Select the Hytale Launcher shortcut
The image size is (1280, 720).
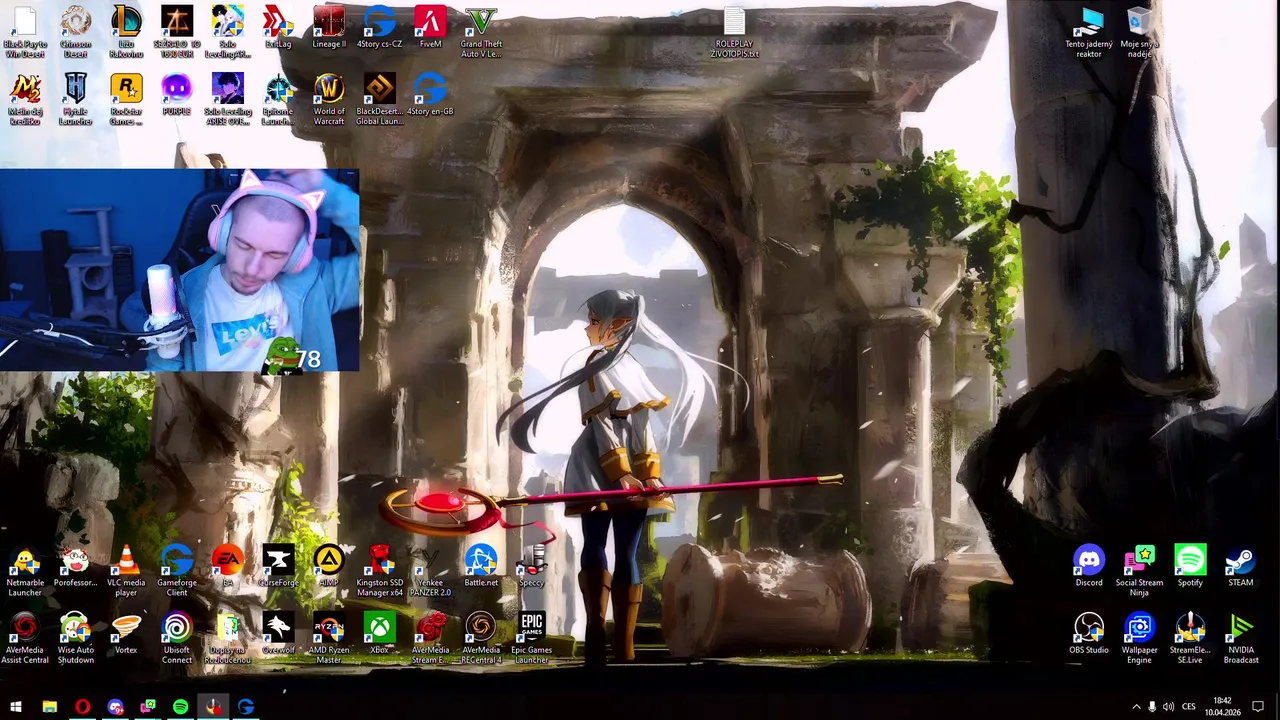coord(75,98)
